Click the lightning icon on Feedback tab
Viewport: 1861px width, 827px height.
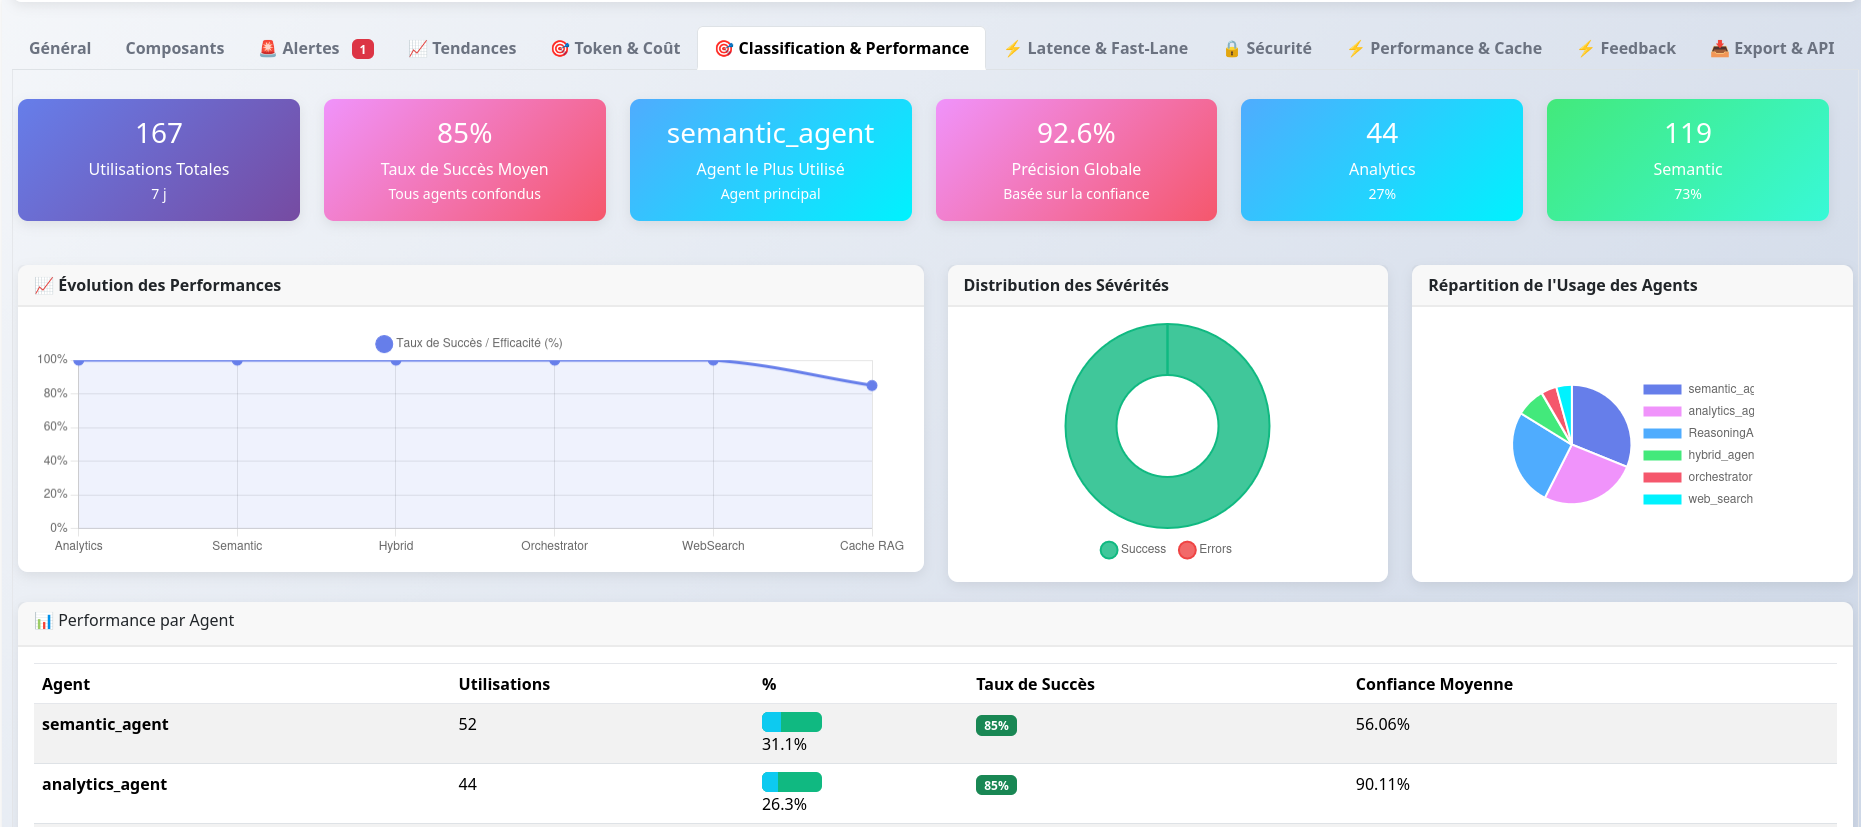1586,48
